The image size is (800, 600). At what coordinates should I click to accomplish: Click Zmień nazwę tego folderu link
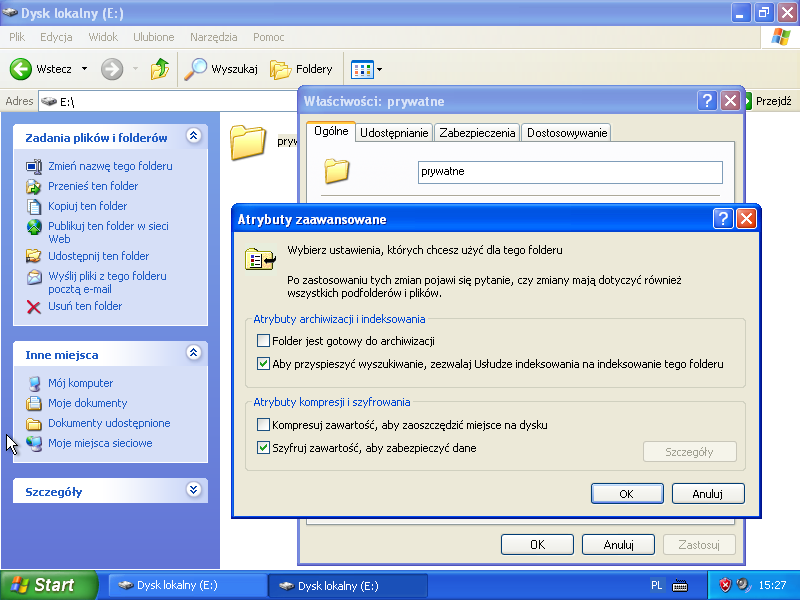point(110,166)
